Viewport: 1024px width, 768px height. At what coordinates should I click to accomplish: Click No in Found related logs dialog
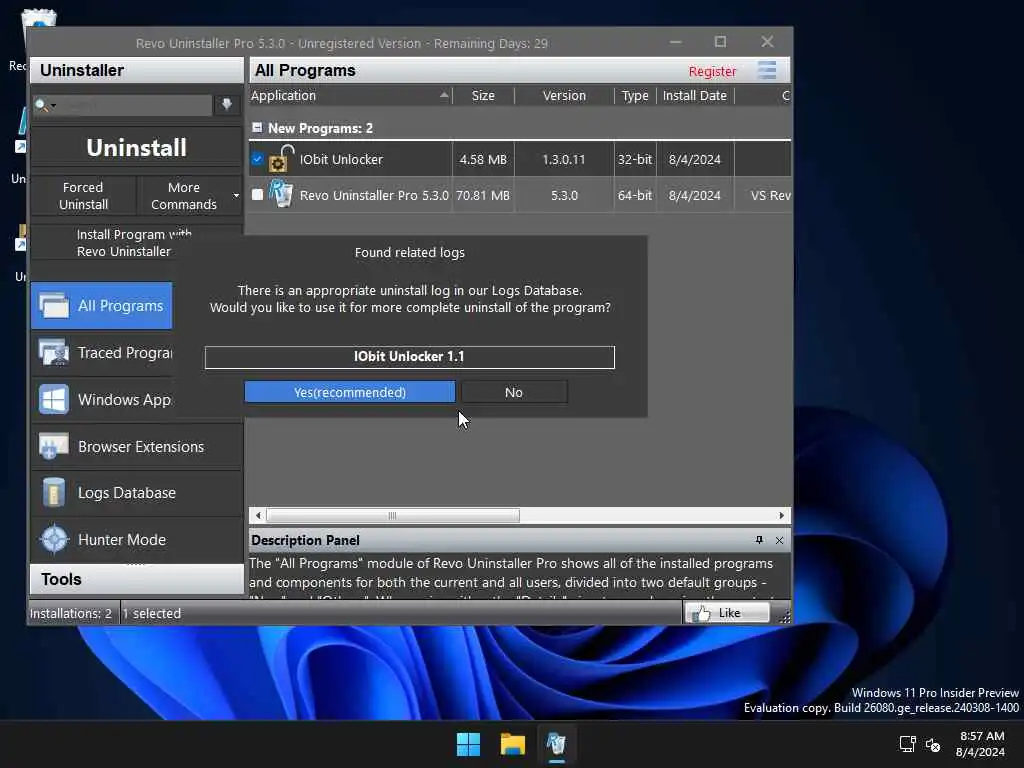click(x=514, y=392)
